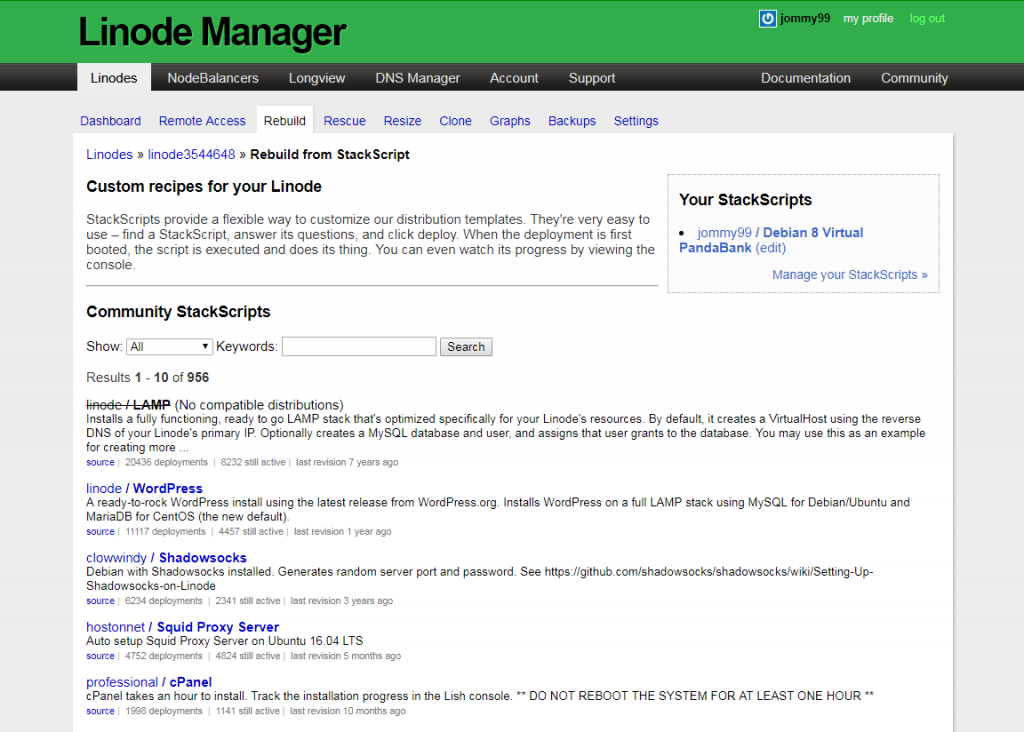
Task: Click the Custom recipes for your Linode heading
Action: click(204, 187)
